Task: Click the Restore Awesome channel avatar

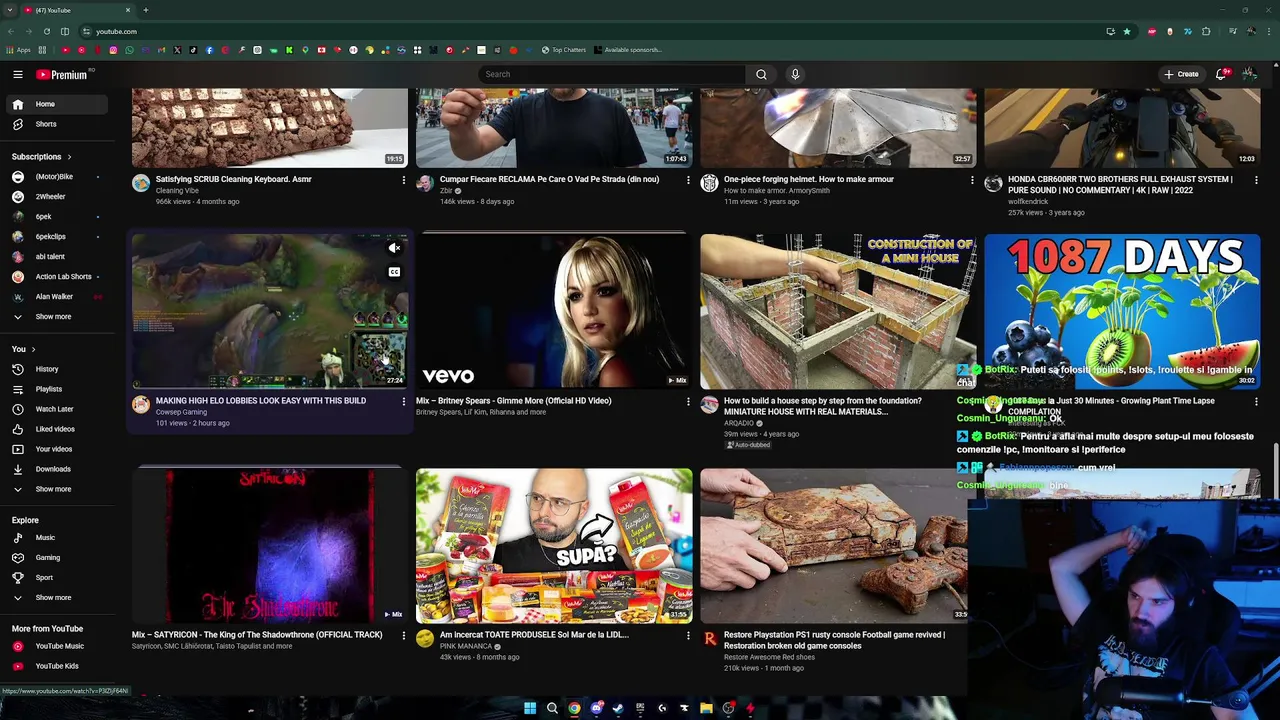Action: 709,639
